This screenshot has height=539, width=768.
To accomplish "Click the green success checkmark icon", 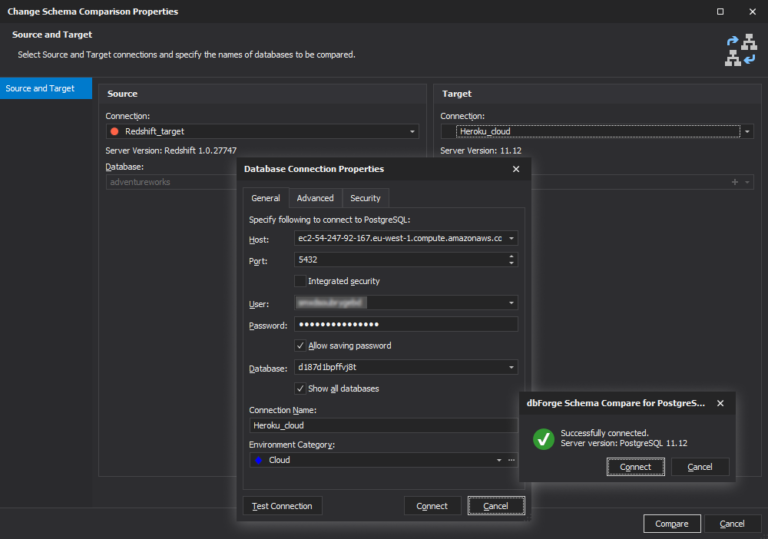I will click(543, 438).
